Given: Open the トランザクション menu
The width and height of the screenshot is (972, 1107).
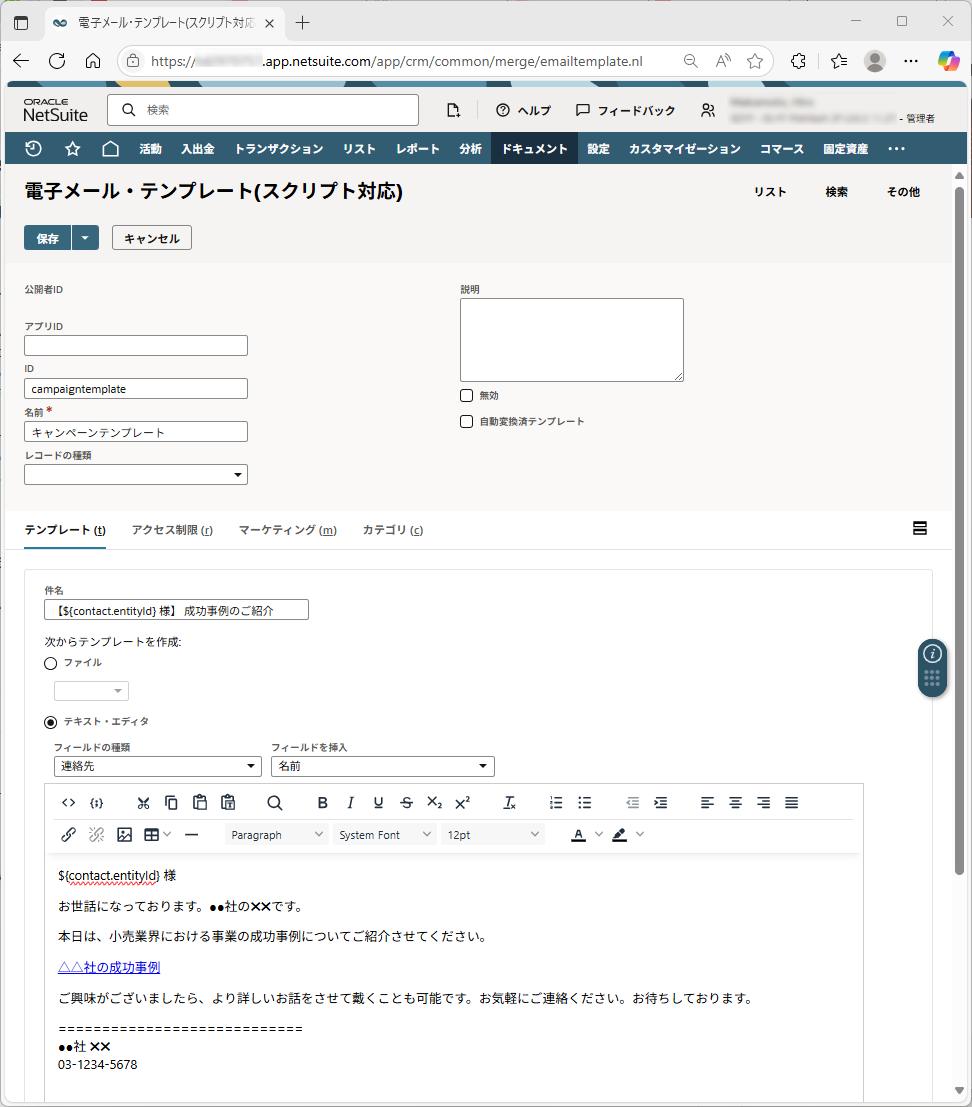Looking at the screenshot, I should click(x=279, y=149).
